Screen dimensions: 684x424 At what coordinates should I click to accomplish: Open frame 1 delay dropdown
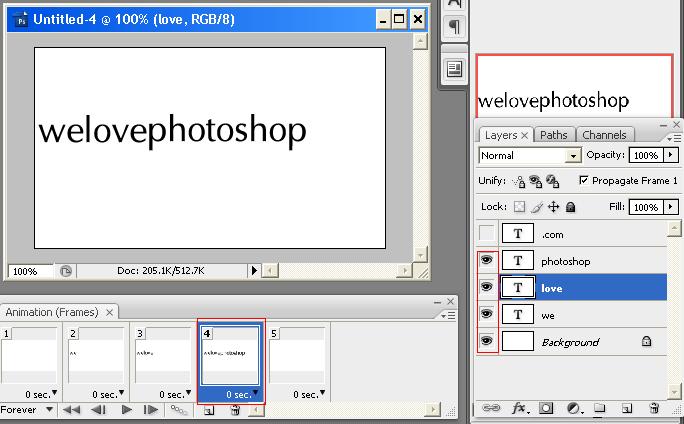click(54, 393)
